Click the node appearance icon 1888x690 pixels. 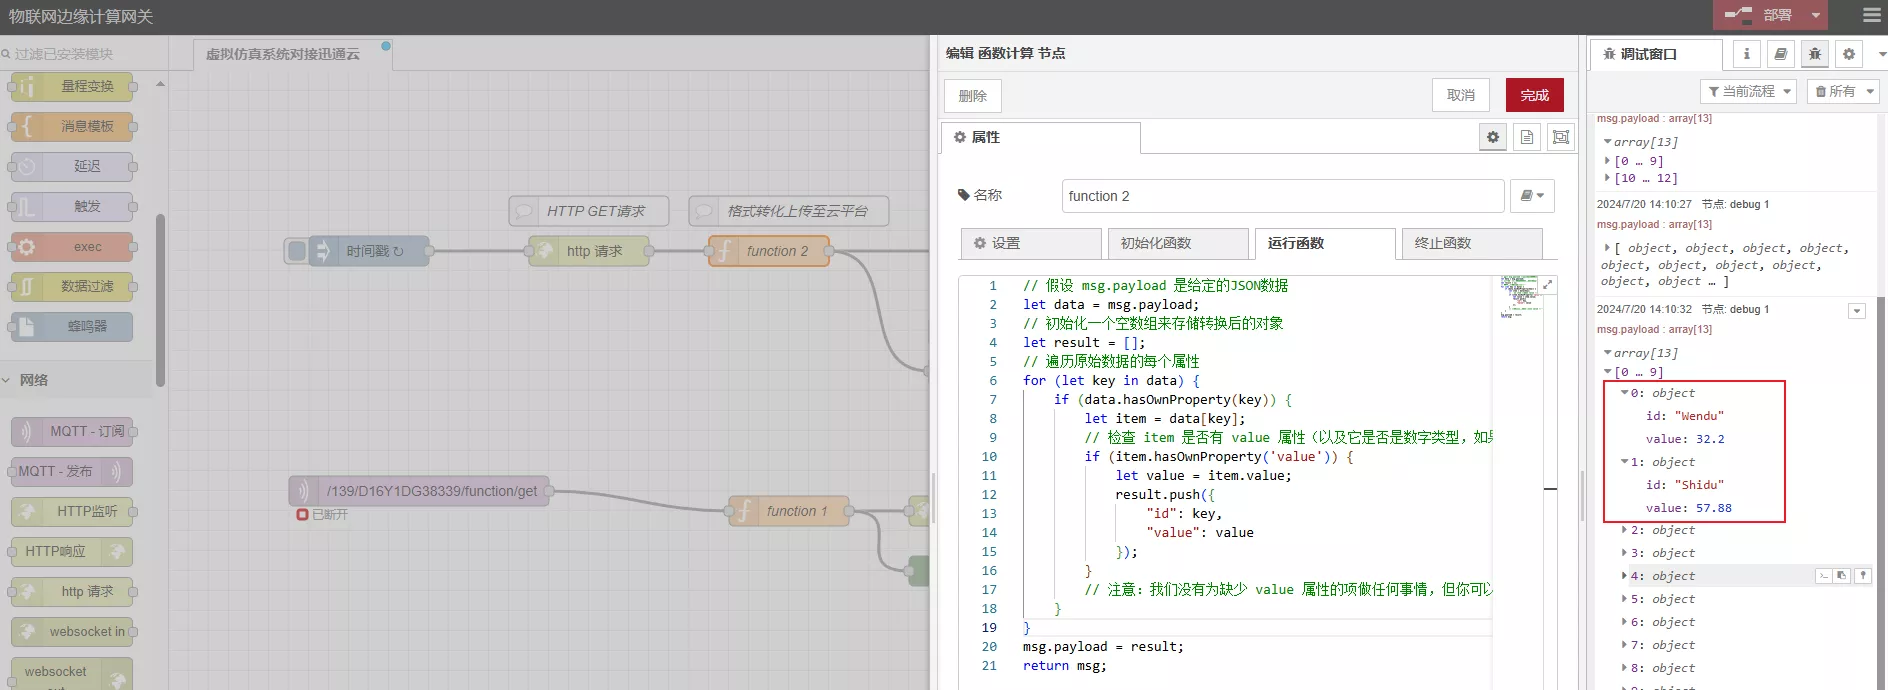1561,137
